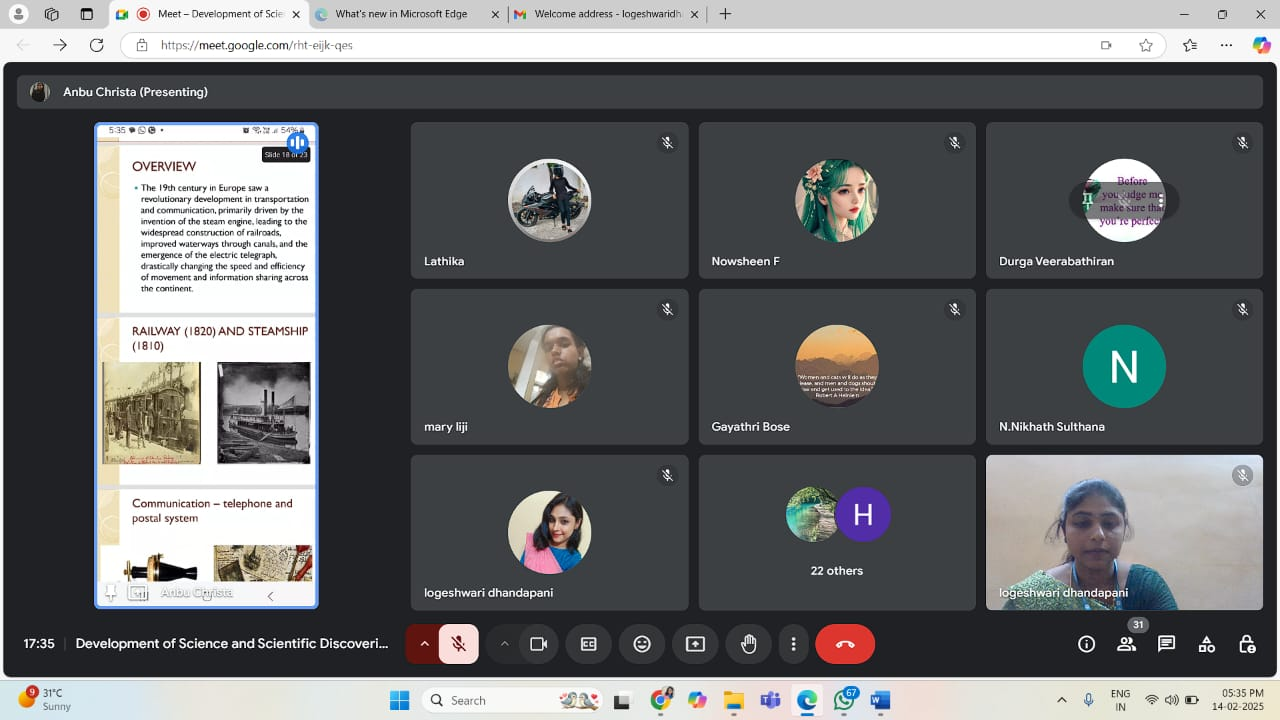Open more options three-dot menu
Image resolution: width=1280 pixels, height=720 pixels.
pos(793,644)
